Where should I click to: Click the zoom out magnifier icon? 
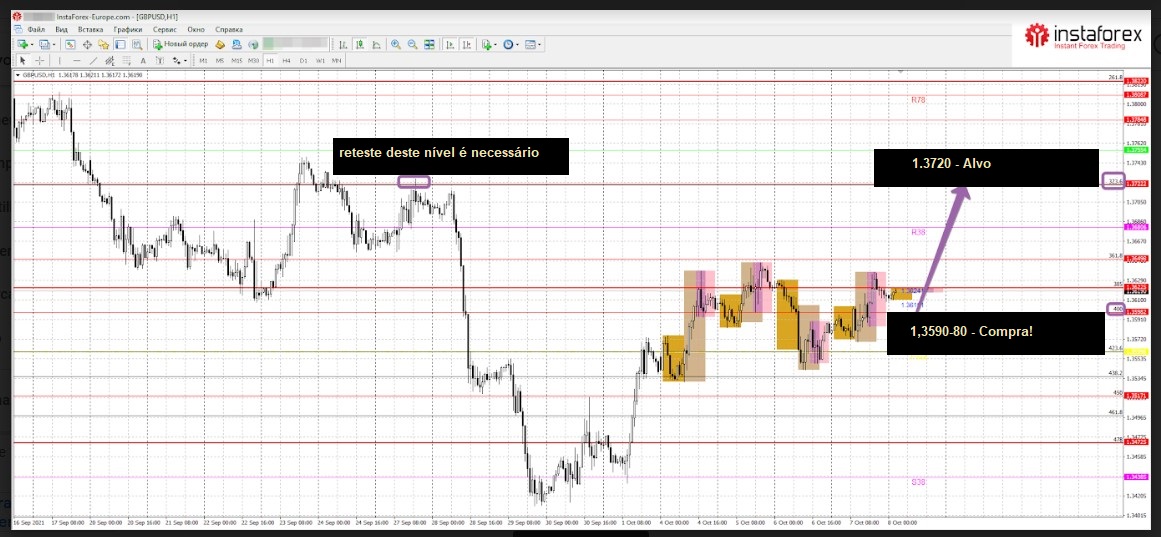pos(412,45)
